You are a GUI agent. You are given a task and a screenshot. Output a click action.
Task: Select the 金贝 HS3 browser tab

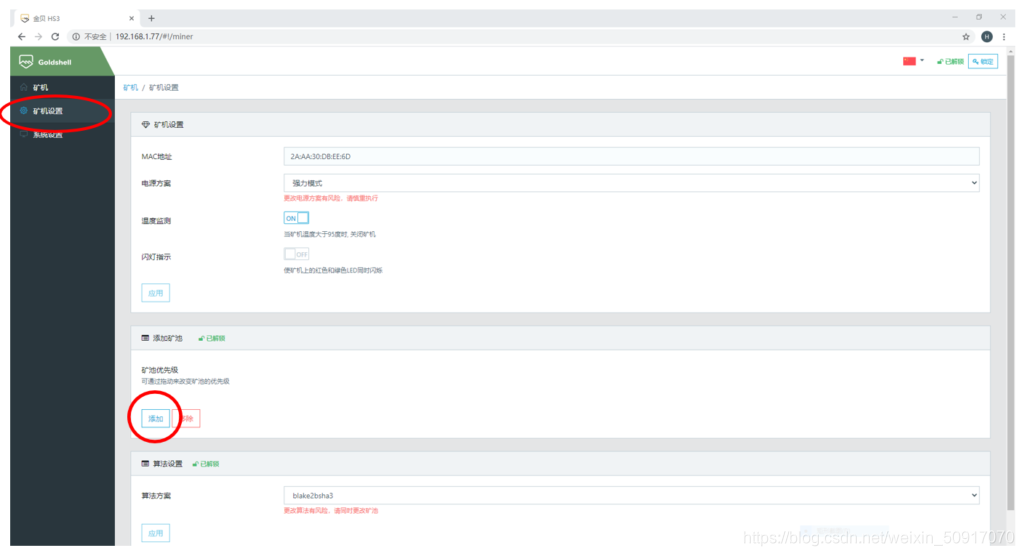pyautogui.click(x=76, y=18)
